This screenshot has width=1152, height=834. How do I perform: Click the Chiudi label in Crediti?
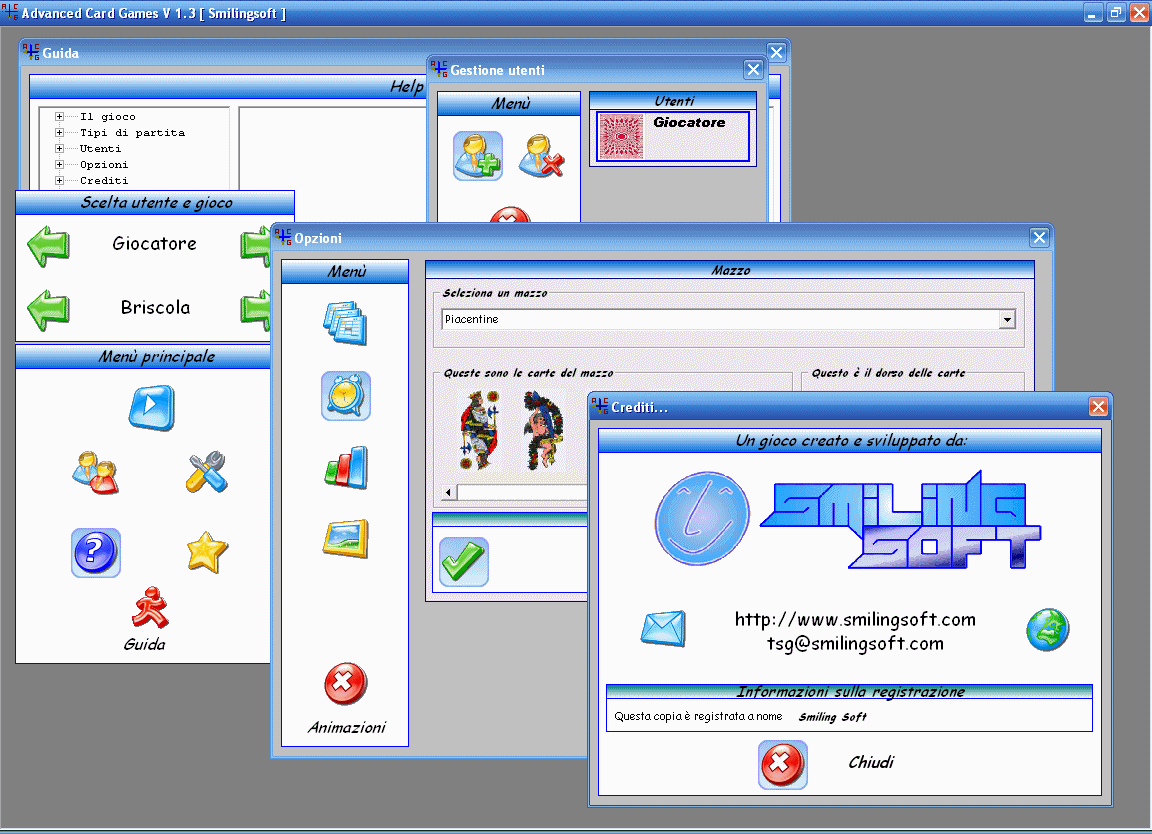[871, 763]
